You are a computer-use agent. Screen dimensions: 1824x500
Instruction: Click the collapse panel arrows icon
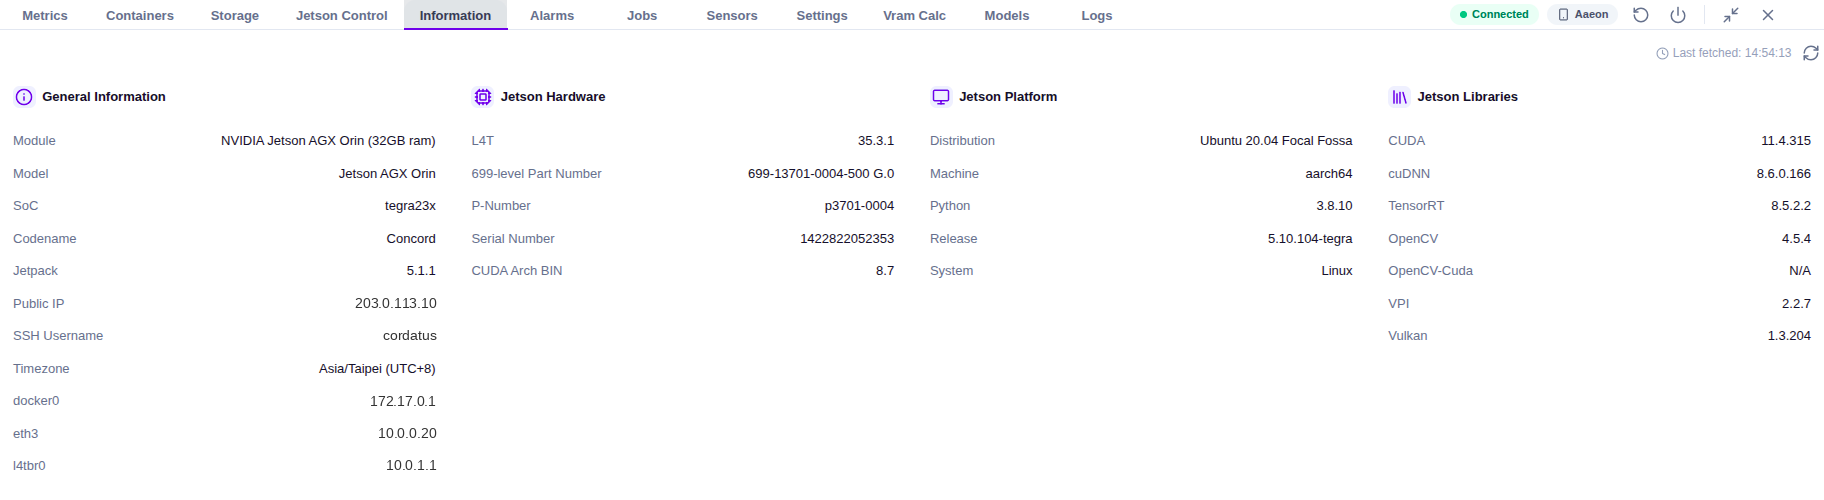pyautogui.click(x=1731, y=15)
